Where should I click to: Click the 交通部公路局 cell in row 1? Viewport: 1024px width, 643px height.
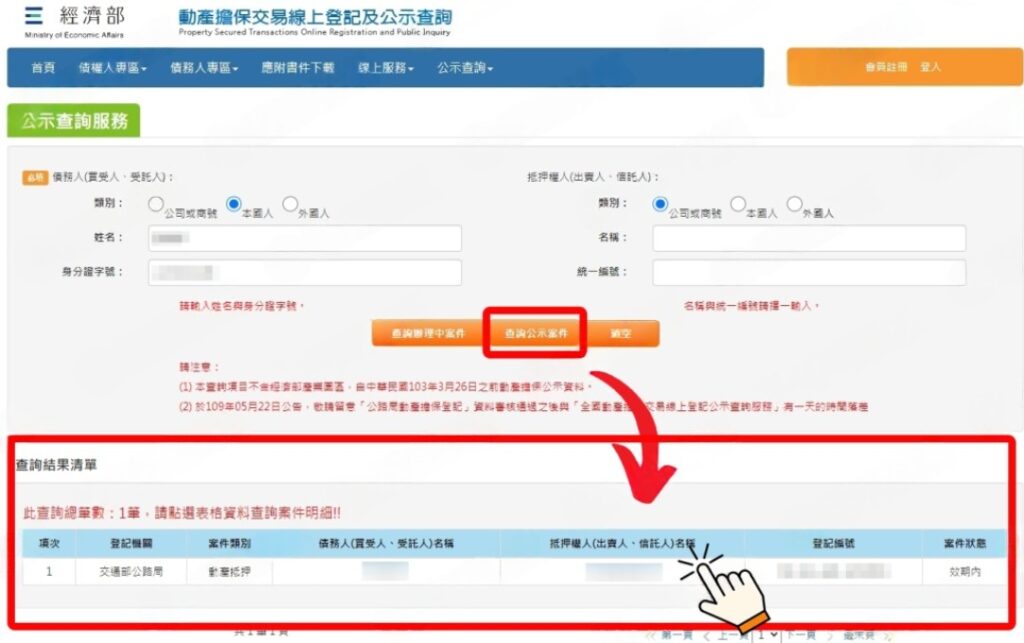coord(131,571)
